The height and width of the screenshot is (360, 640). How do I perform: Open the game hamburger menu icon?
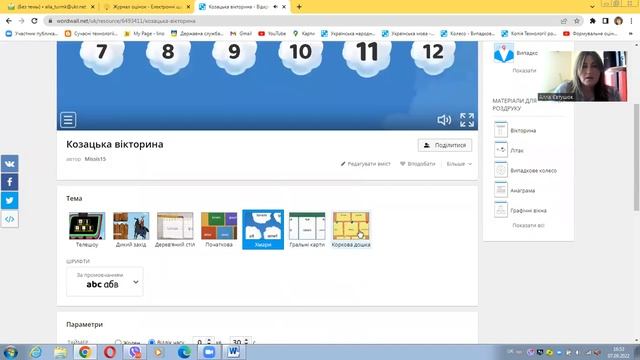tap(68, 120)
